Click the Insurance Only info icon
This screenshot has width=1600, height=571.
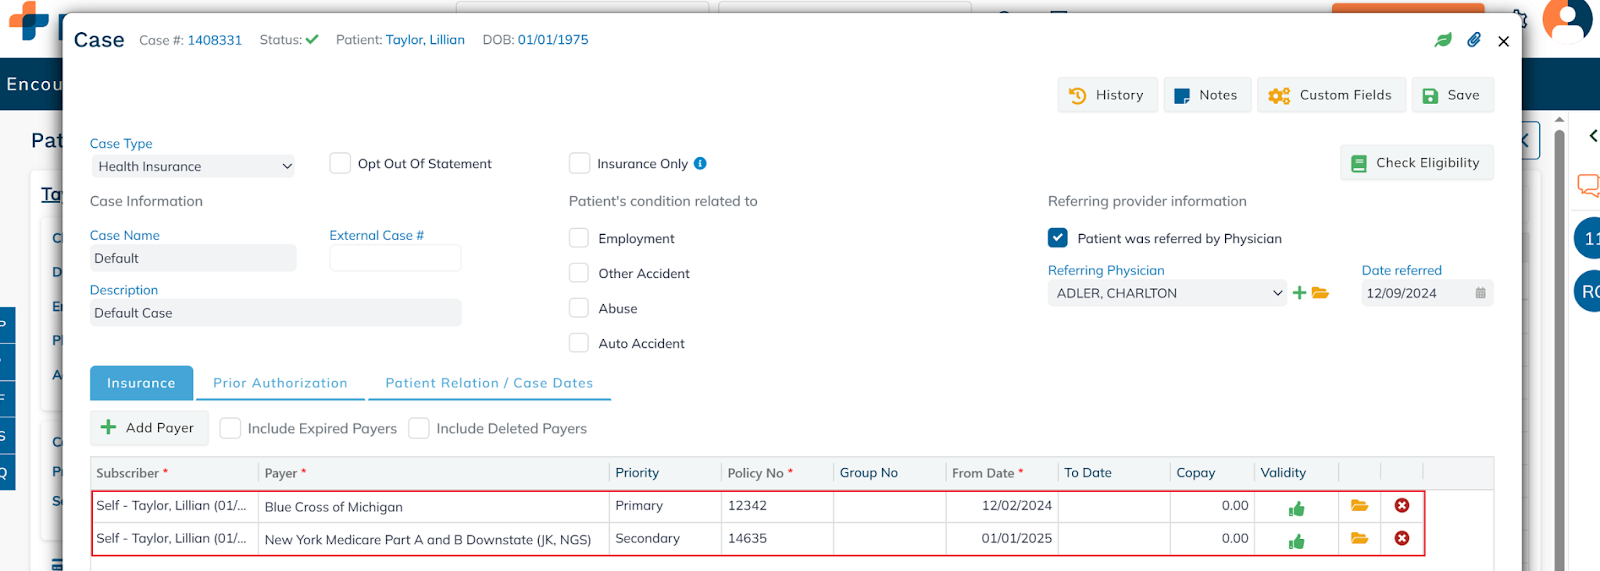coord(700,164)
